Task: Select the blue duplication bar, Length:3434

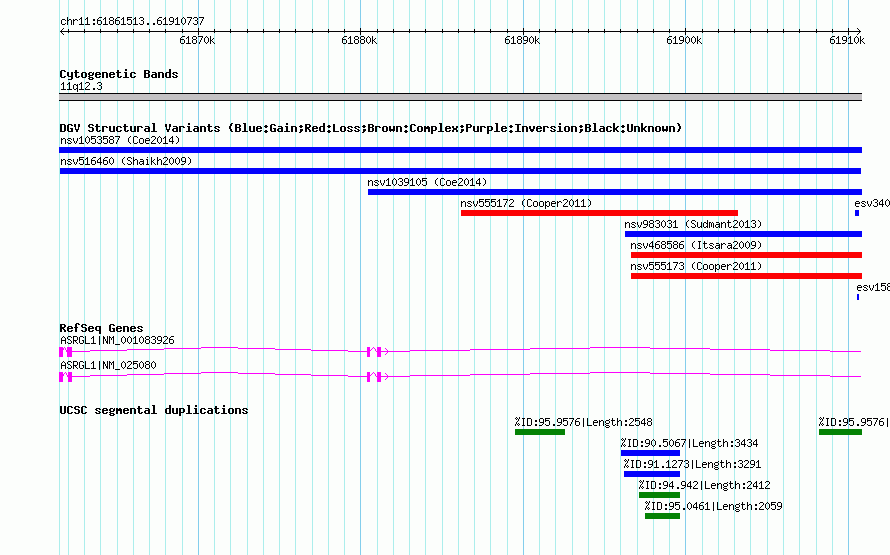Action: tap(650, 453)
